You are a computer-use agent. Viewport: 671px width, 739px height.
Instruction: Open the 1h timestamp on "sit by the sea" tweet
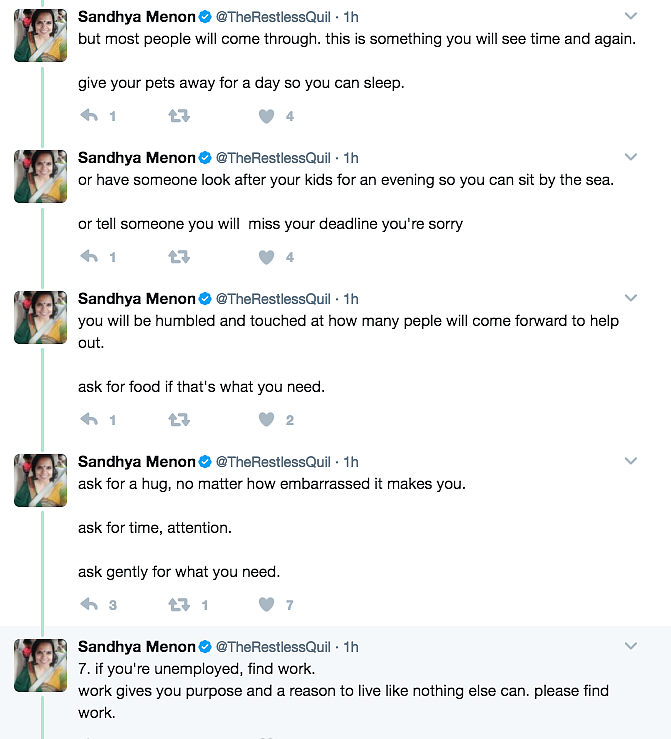click(x=351, y=158)
